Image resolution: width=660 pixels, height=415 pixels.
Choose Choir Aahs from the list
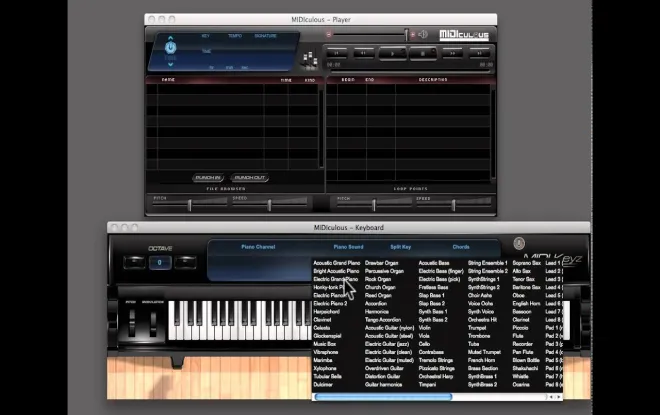(x=480, y=295)
